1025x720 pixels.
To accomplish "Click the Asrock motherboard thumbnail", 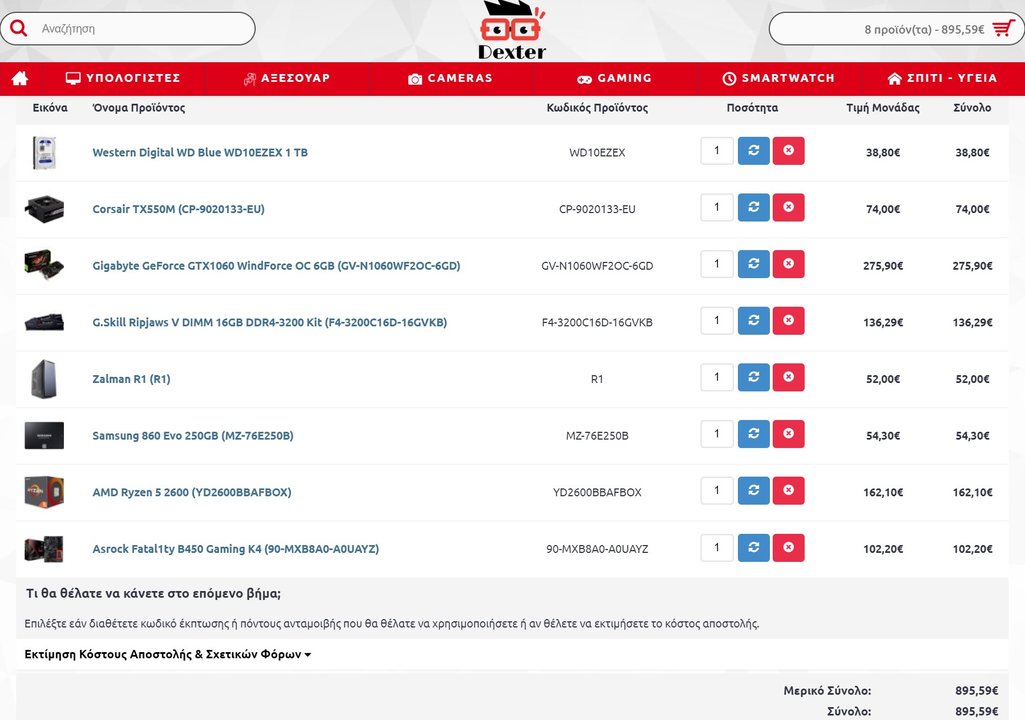I will point(44,549).
